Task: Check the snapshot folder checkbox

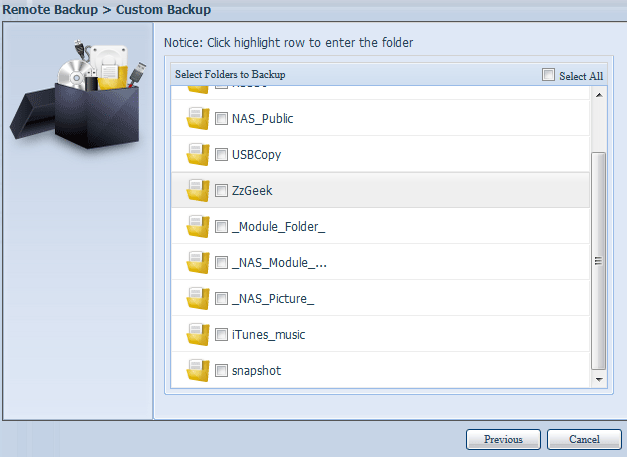Action: tap(221, 371)
